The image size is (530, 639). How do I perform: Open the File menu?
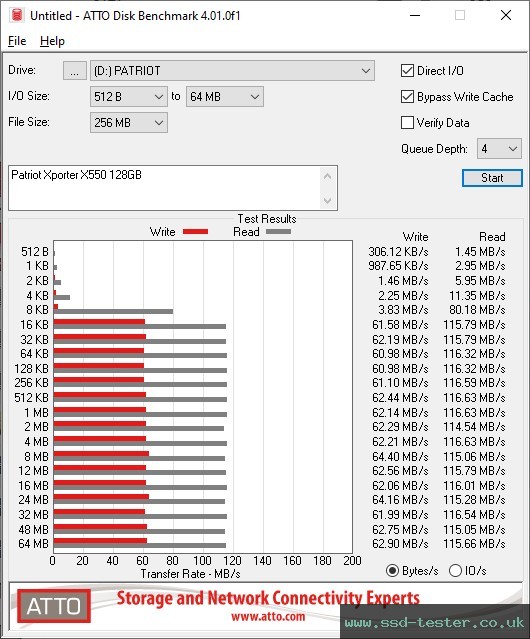(x=17, y=41)
